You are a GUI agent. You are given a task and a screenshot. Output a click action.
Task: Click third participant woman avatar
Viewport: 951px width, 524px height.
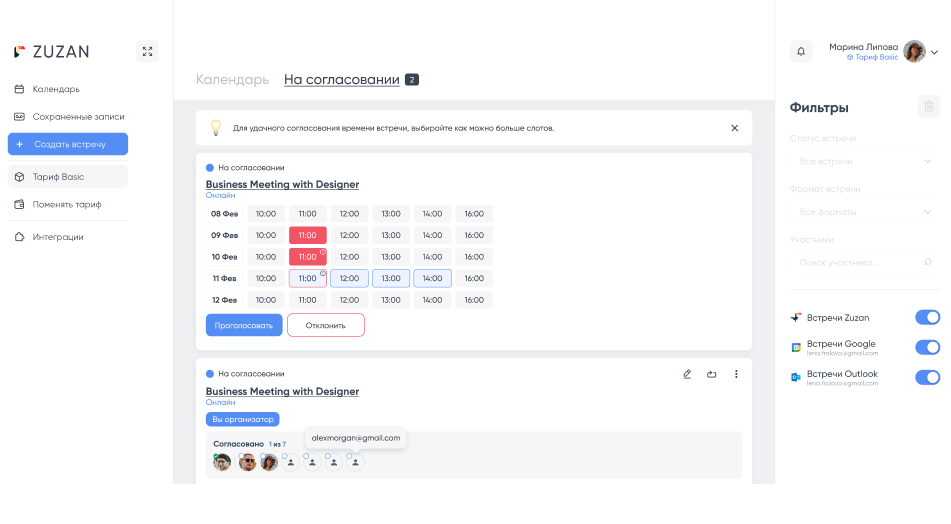click(269, 462)
